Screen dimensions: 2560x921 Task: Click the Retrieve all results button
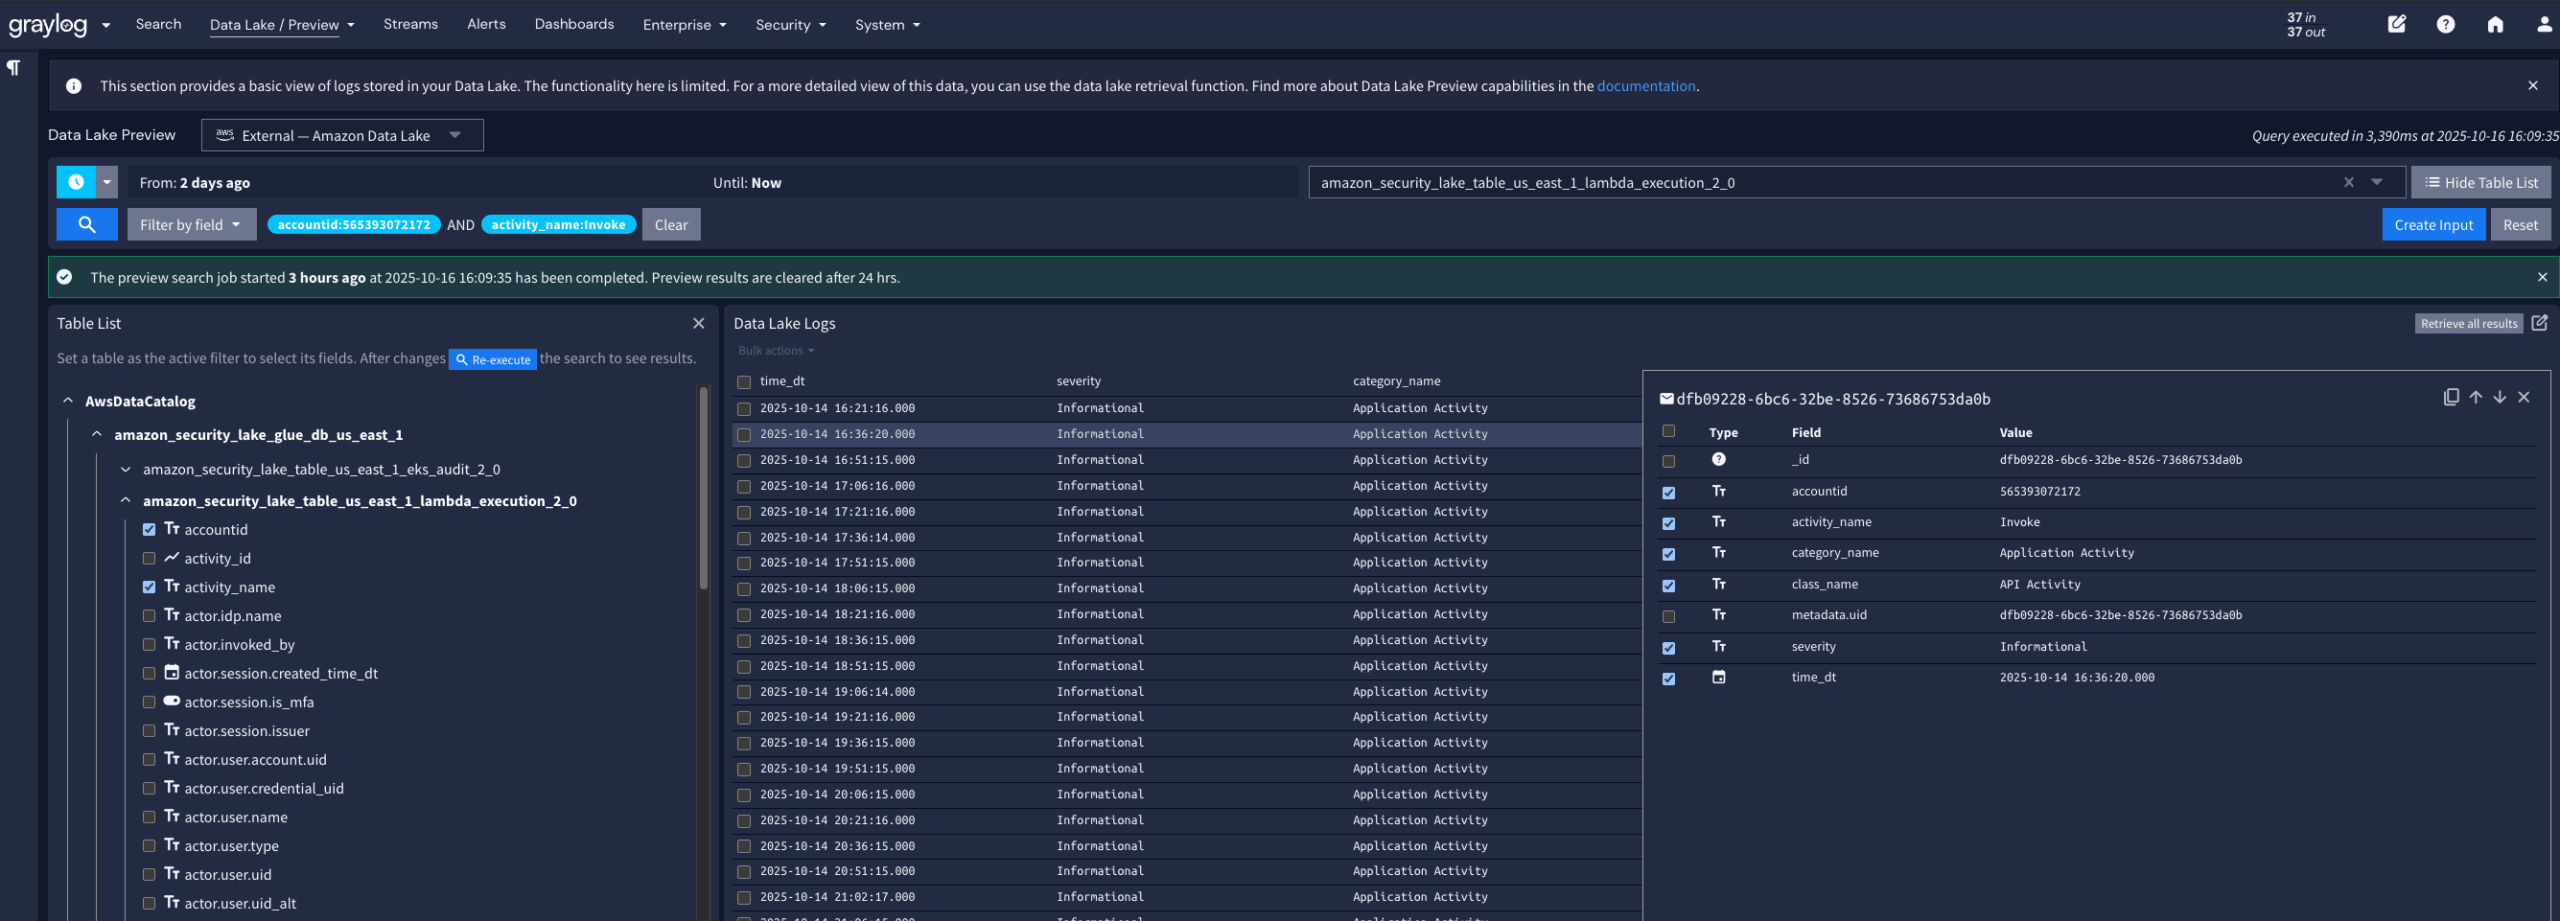click(x=2469, y=323)
